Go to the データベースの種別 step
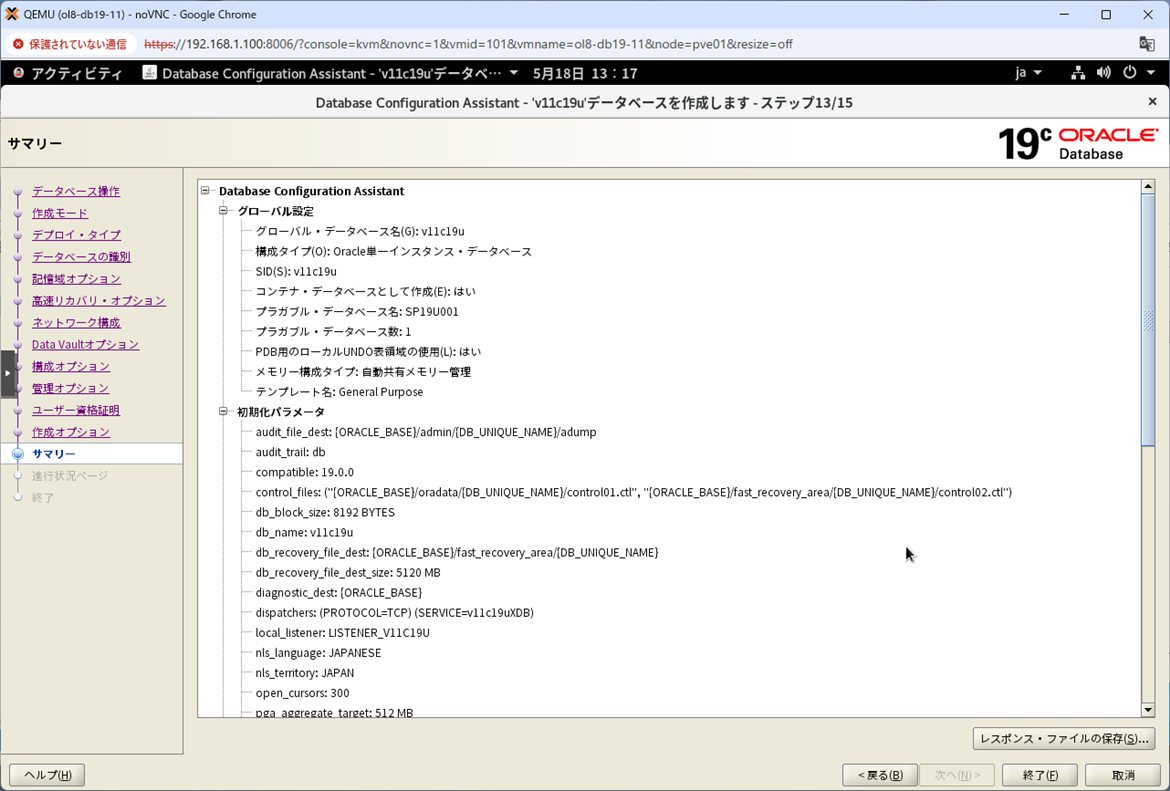This screenshot has width=1170, height=791. pos(81,257)
